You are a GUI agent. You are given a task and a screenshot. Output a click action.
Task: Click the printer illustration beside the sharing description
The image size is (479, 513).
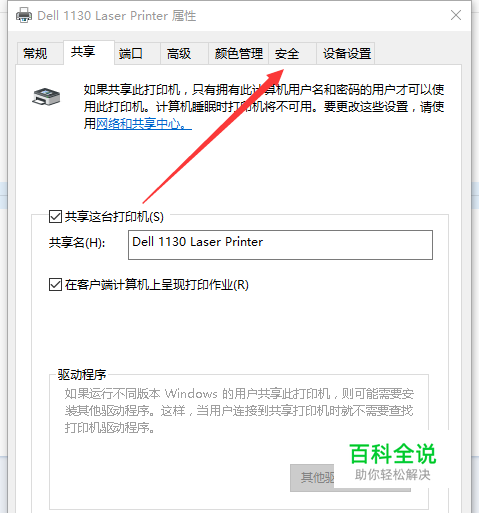[46, 97]
